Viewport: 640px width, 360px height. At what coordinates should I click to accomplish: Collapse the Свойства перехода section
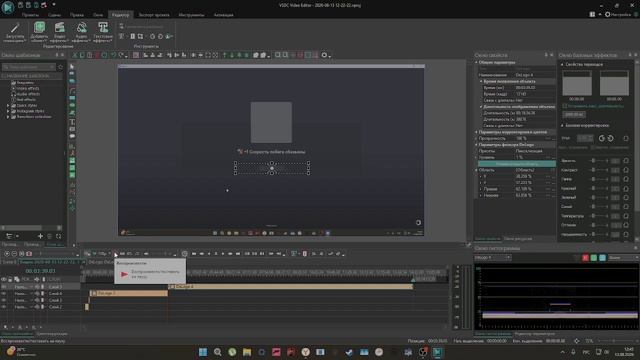[x=562, y=64]
